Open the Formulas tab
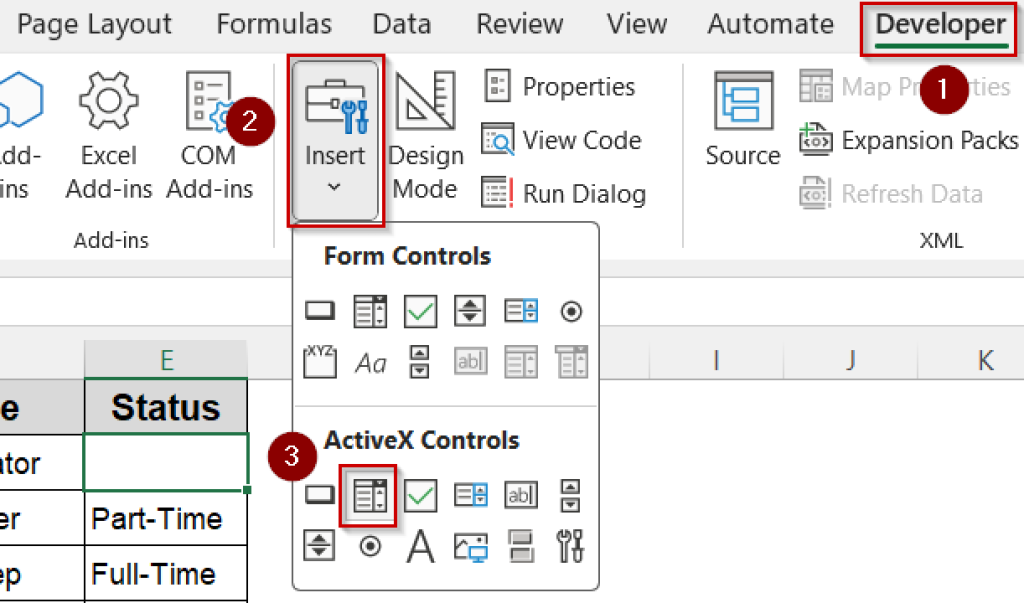Image resolution: width=1024 pixels, height=603 pixels. (x=273, y=23)
